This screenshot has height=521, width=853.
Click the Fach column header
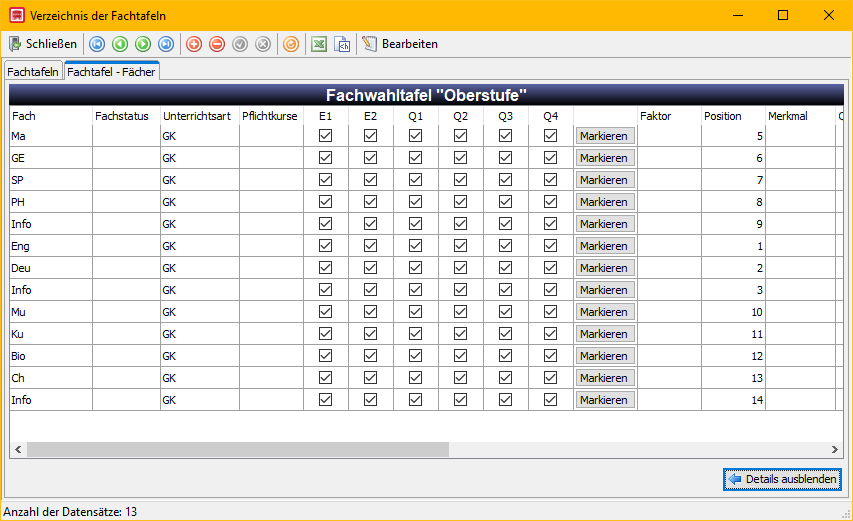point(51,116)
